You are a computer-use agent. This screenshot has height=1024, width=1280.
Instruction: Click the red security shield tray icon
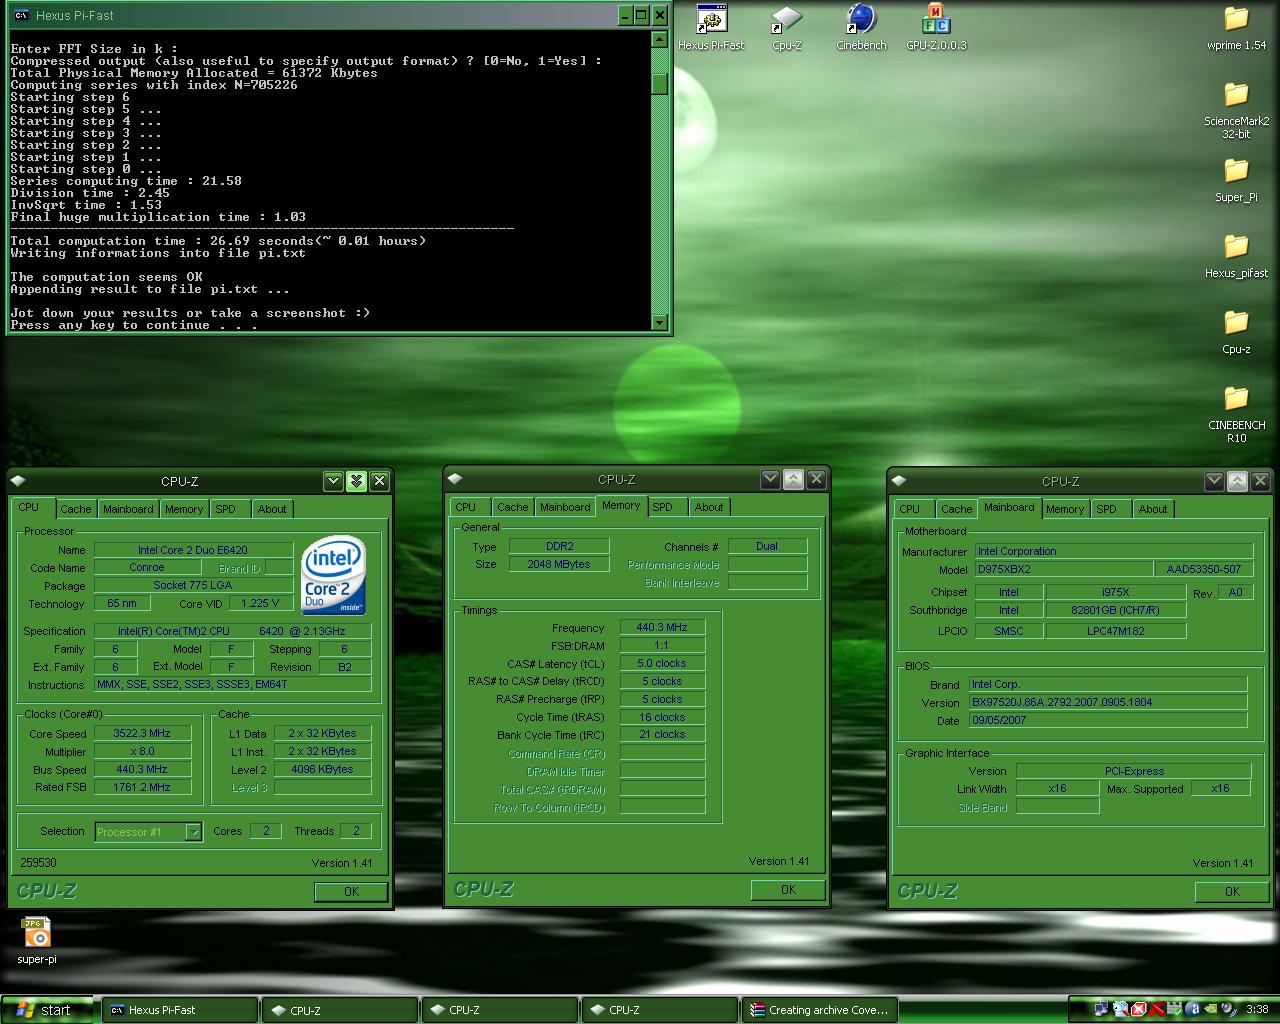(1139, 1009)
